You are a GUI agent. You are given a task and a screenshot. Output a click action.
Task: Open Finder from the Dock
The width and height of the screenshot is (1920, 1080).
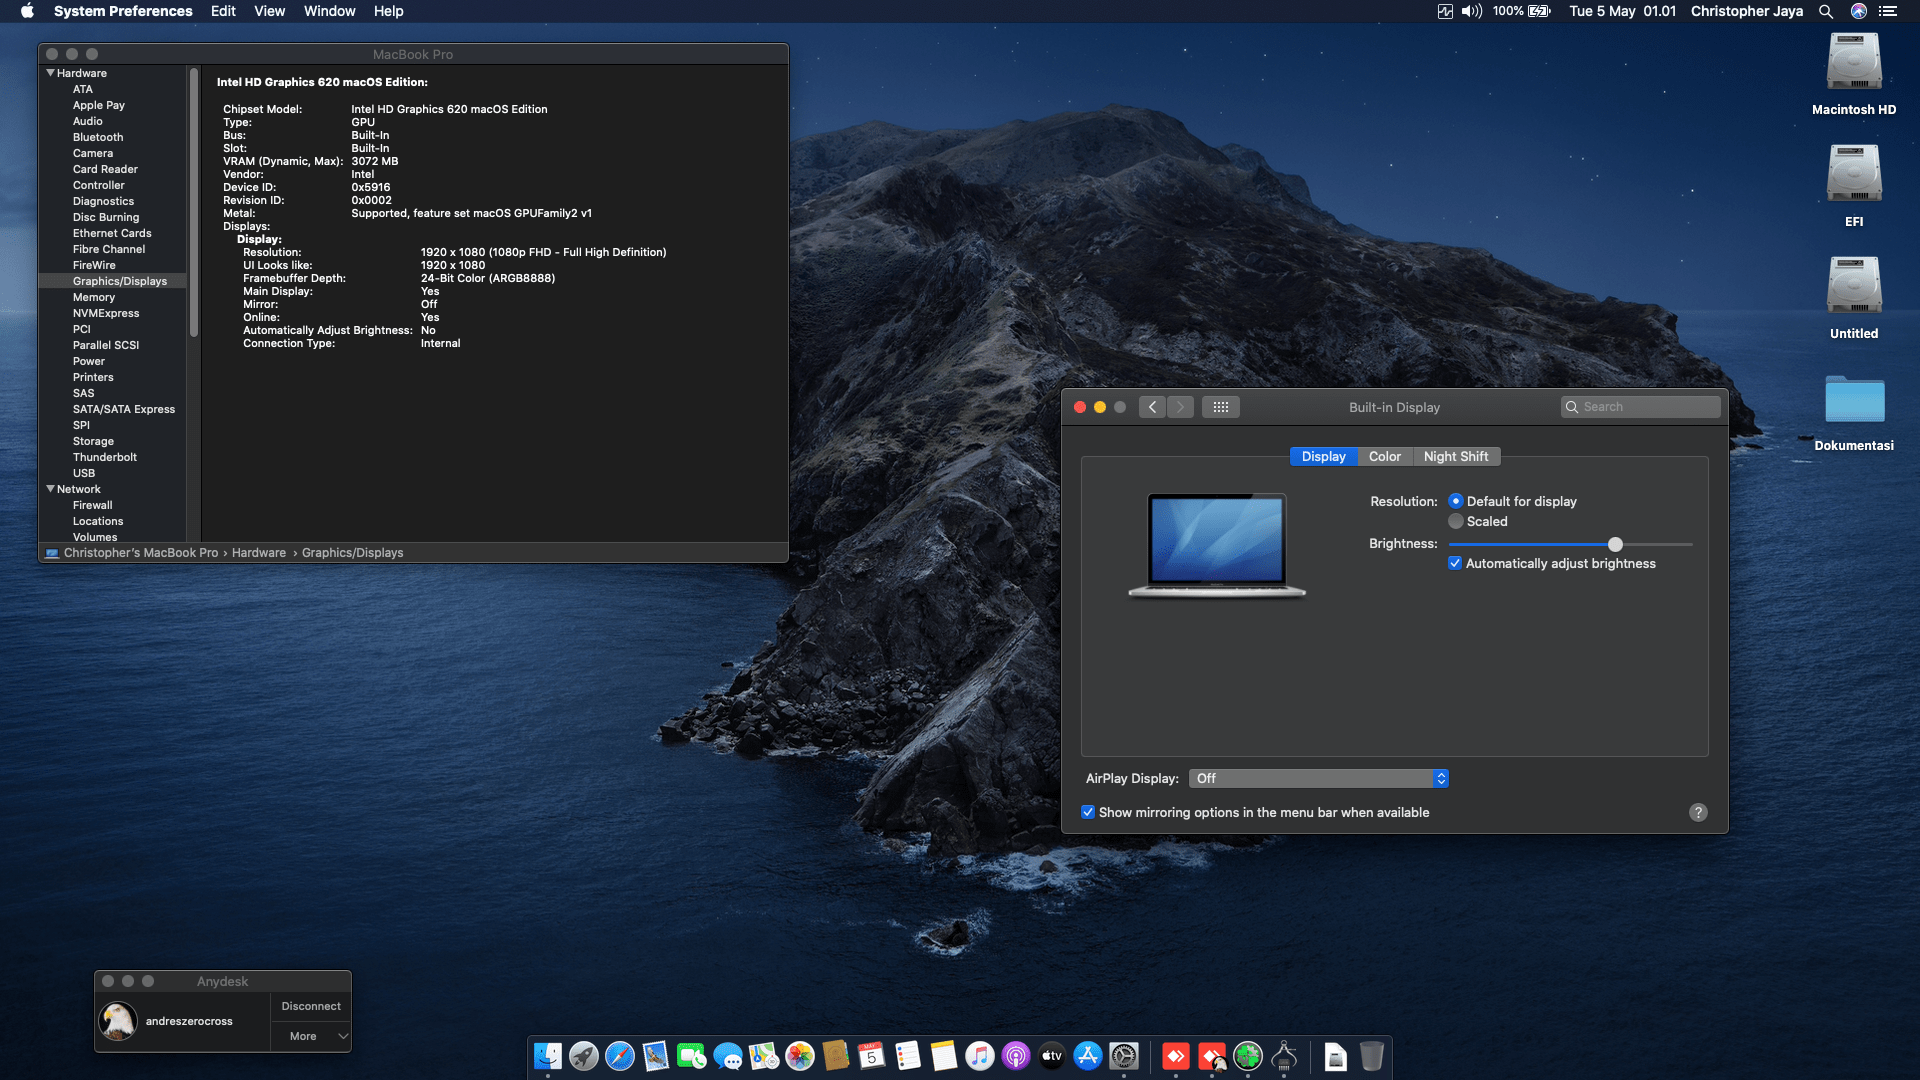[x=548, y=1056]
